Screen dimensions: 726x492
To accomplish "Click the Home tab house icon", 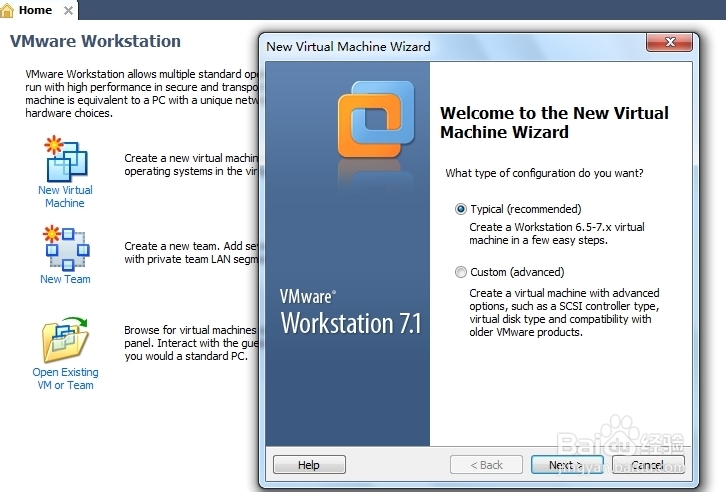I will (7, 10).
